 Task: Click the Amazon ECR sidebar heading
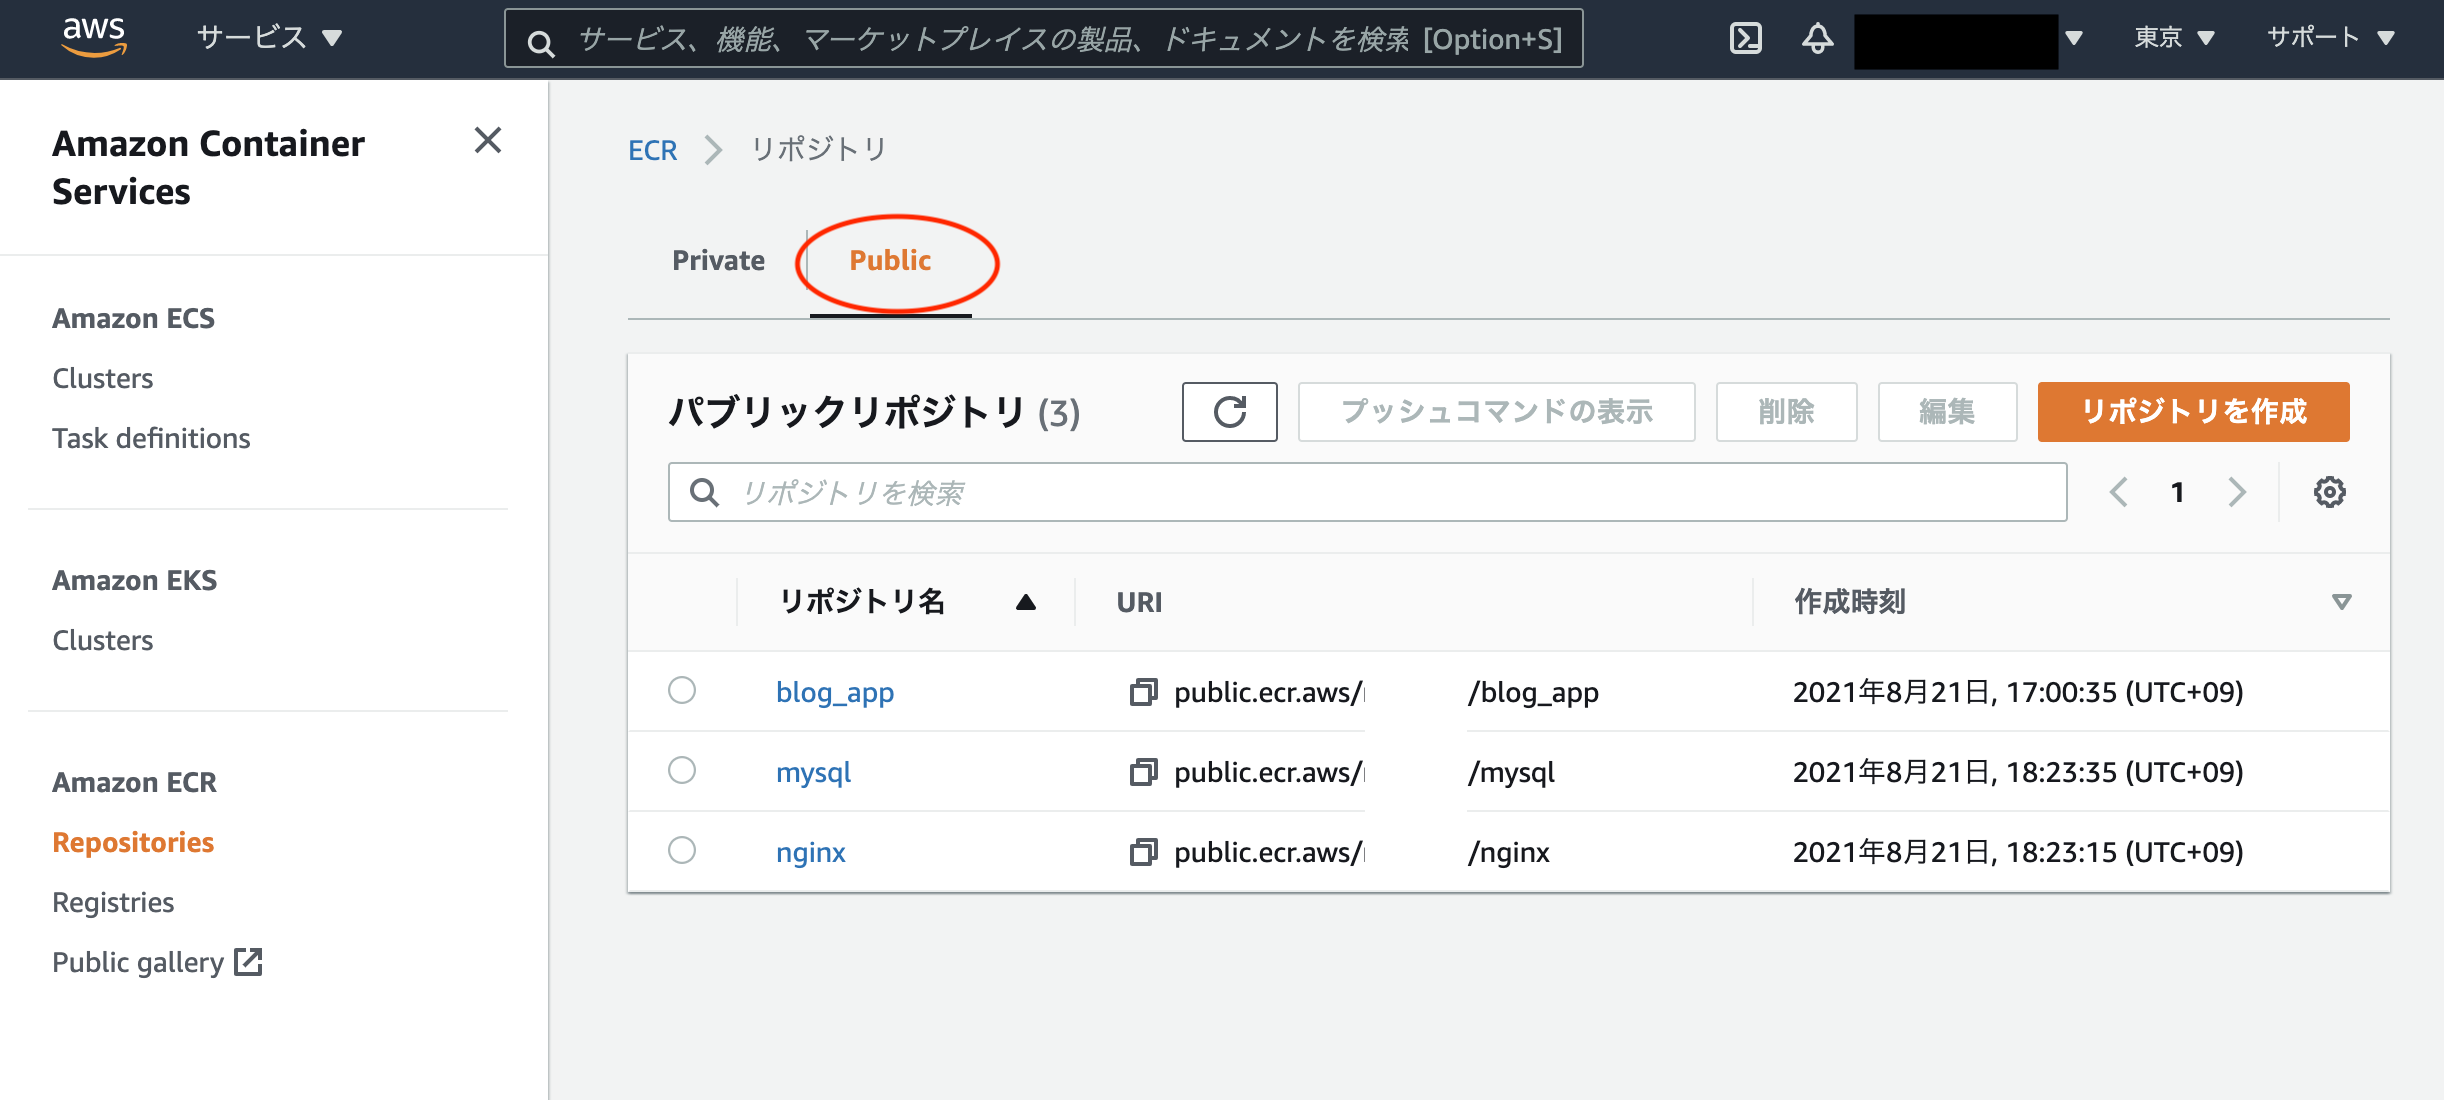[134, 782]
